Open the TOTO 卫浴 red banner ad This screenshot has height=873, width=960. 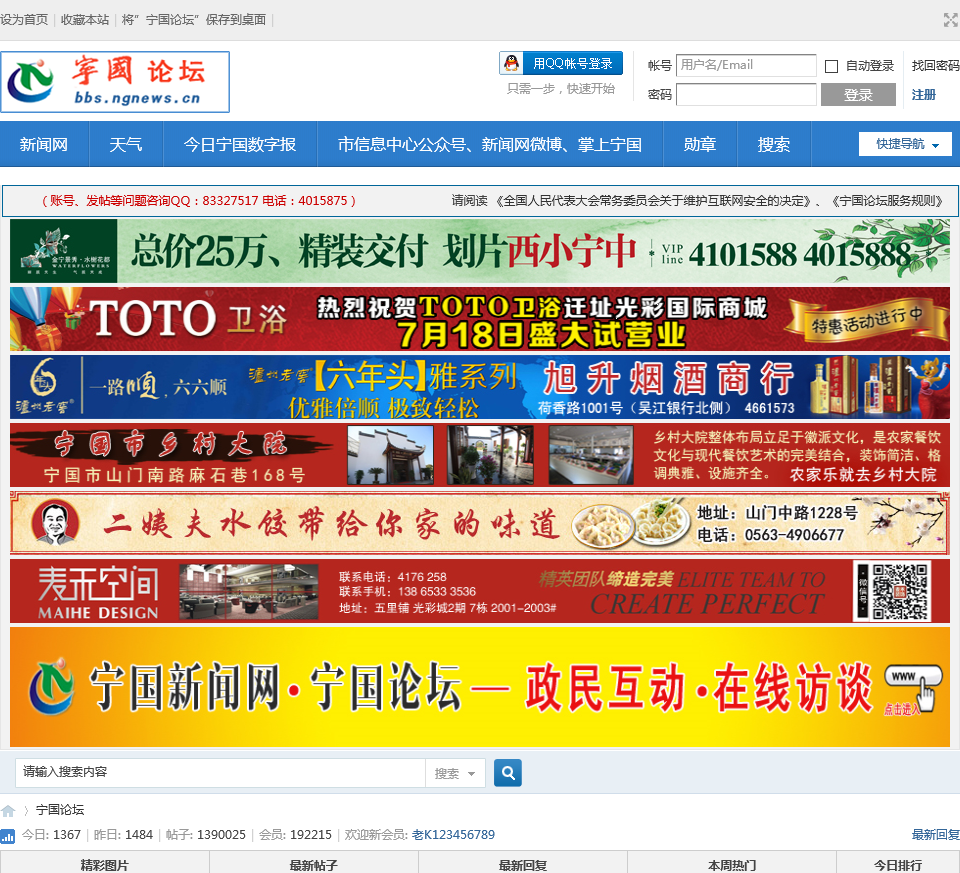click(480, 319)
